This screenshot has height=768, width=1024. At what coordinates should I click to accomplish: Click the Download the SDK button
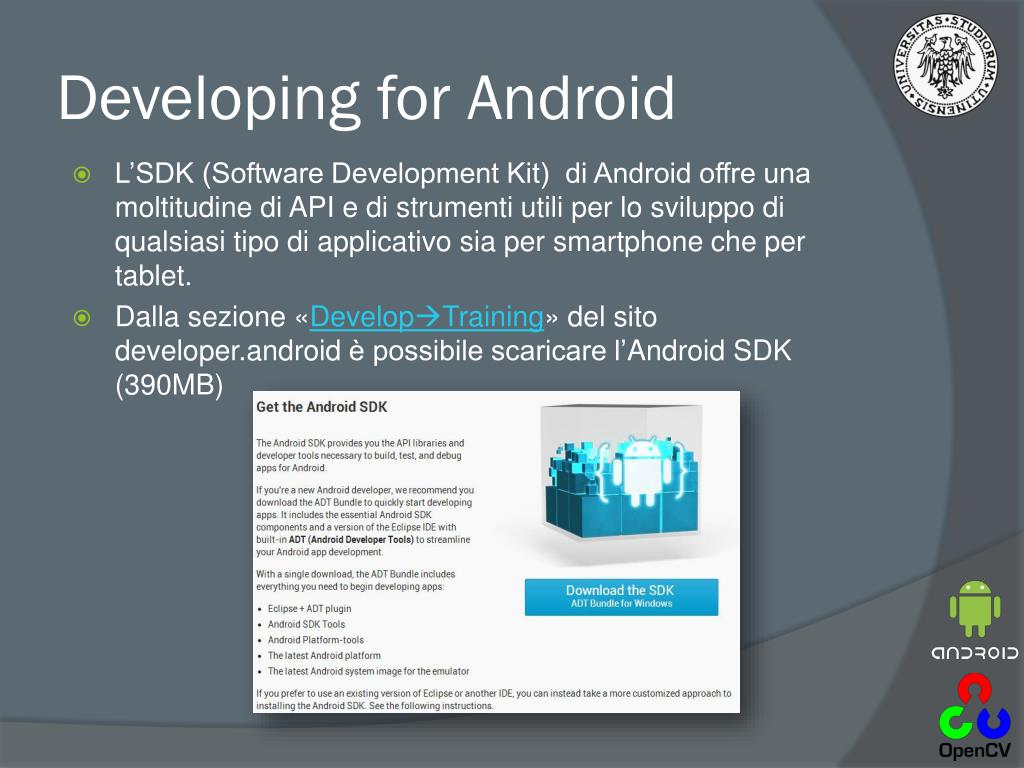tap(621, 596)
